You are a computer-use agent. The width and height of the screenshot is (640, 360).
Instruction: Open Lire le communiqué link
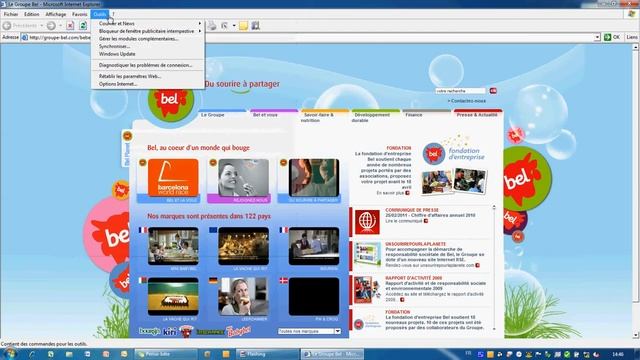(407, 221)
